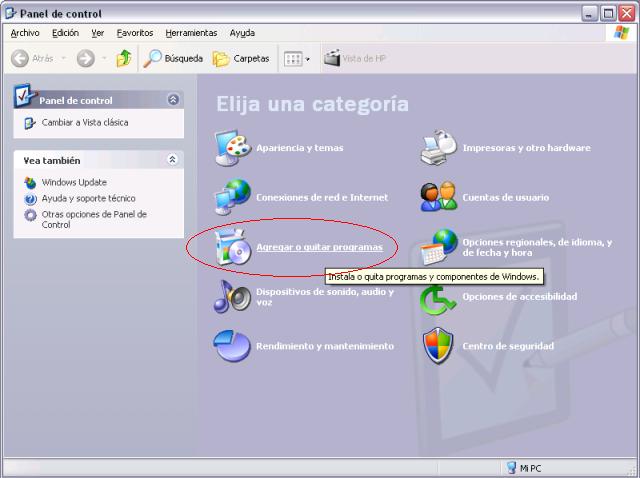Go up one folder level with Up arrow

click(124, 58)
